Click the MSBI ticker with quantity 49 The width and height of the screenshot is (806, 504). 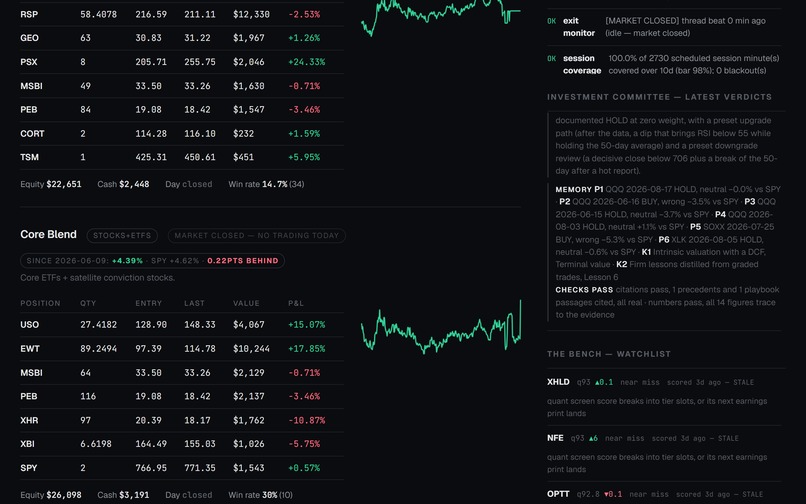click(x=31, y=86)
